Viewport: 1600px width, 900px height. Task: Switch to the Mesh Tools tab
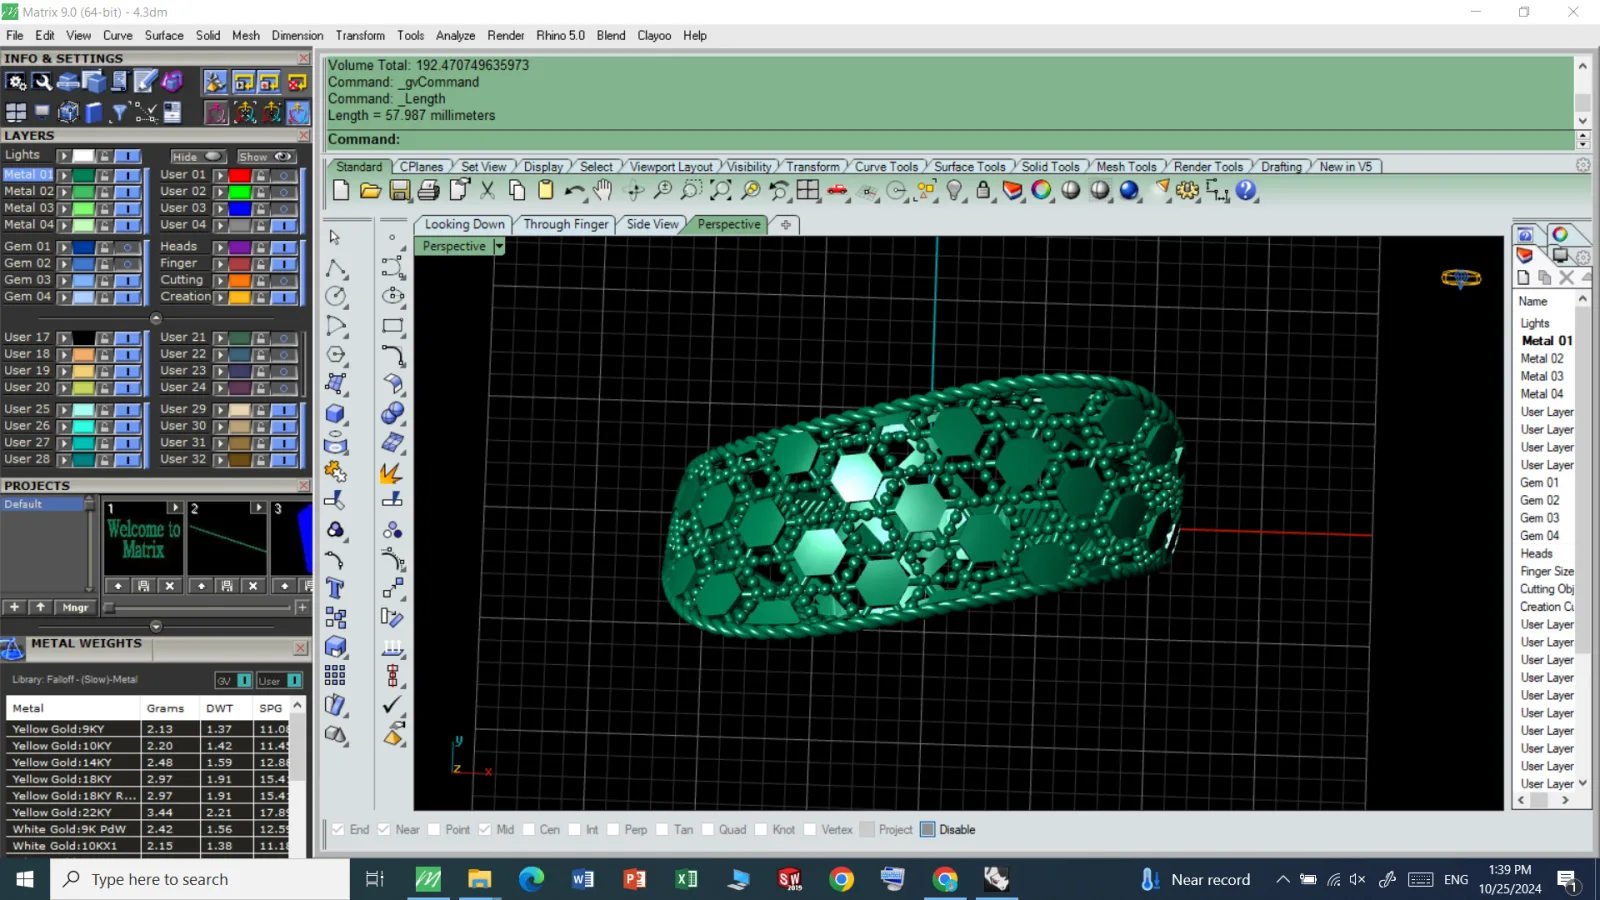point(1126,167)
